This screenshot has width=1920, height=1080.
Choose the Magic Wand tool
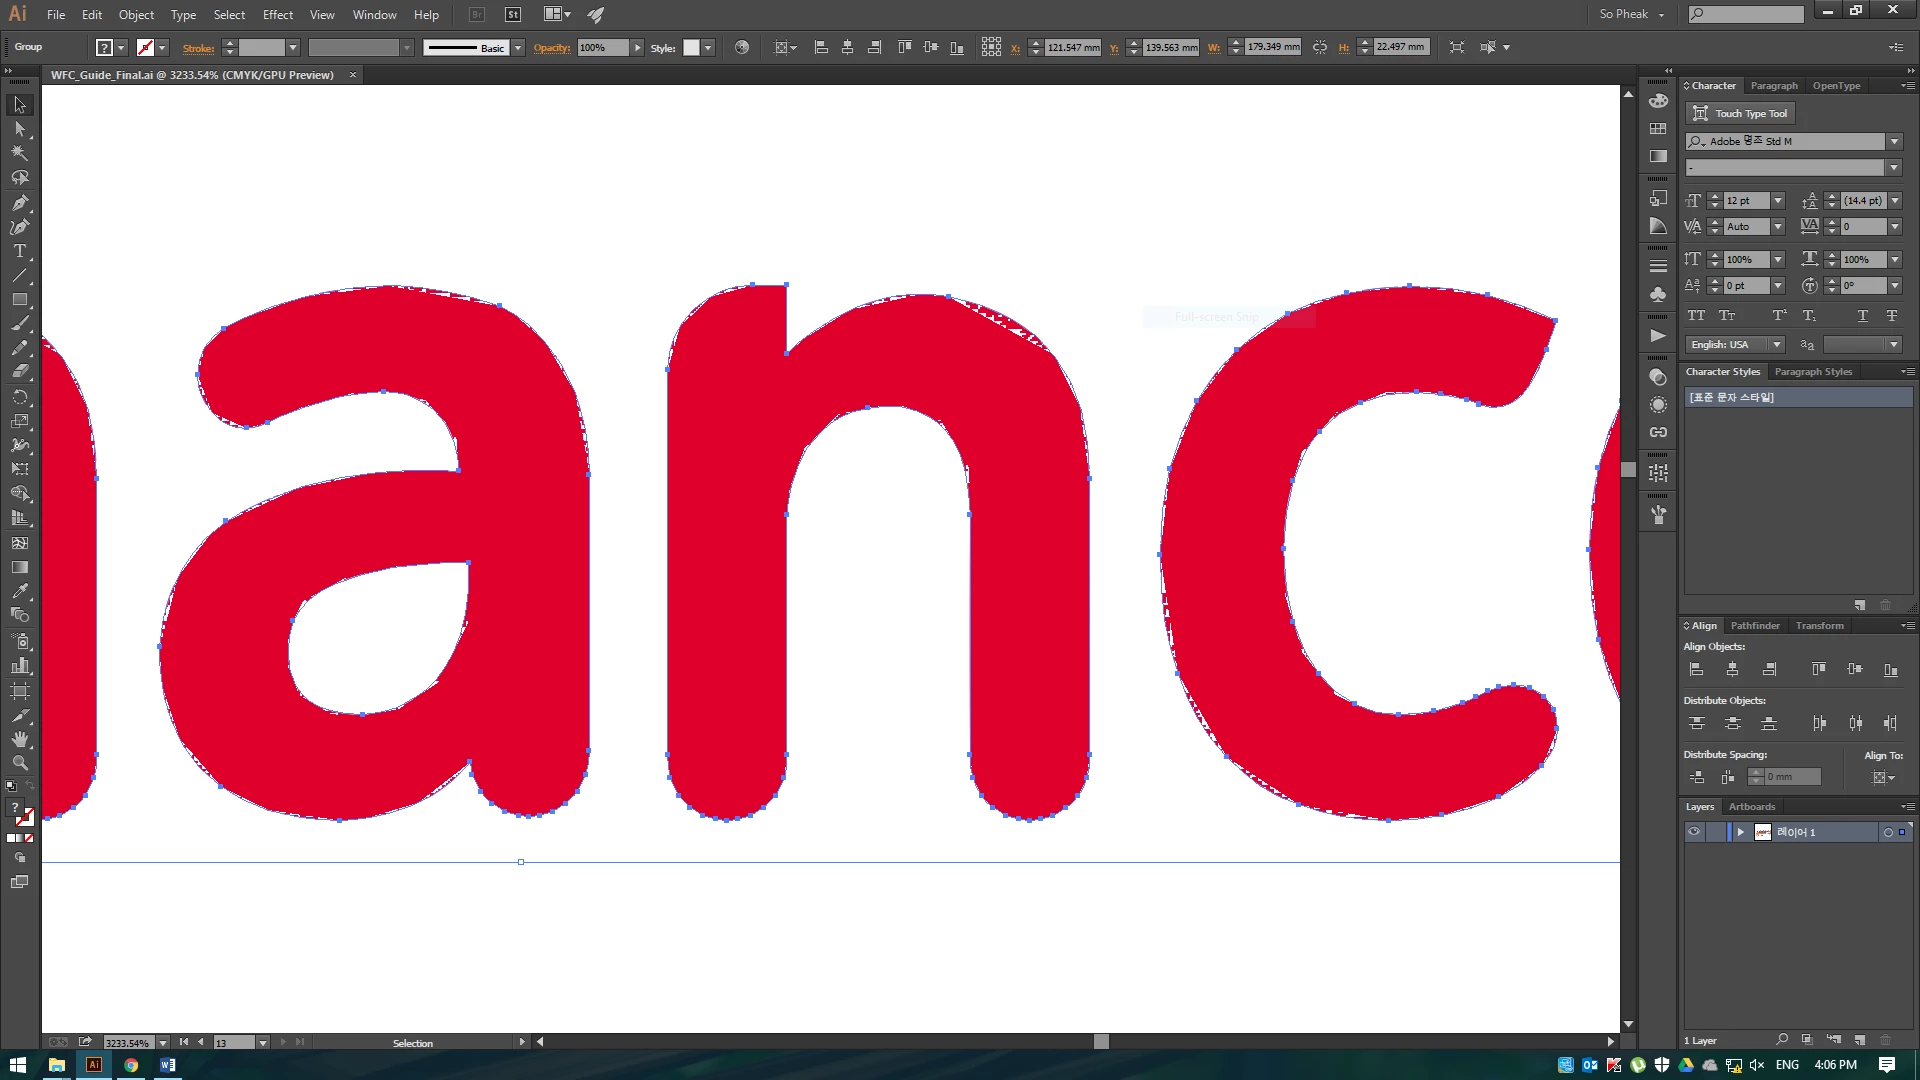20,153
